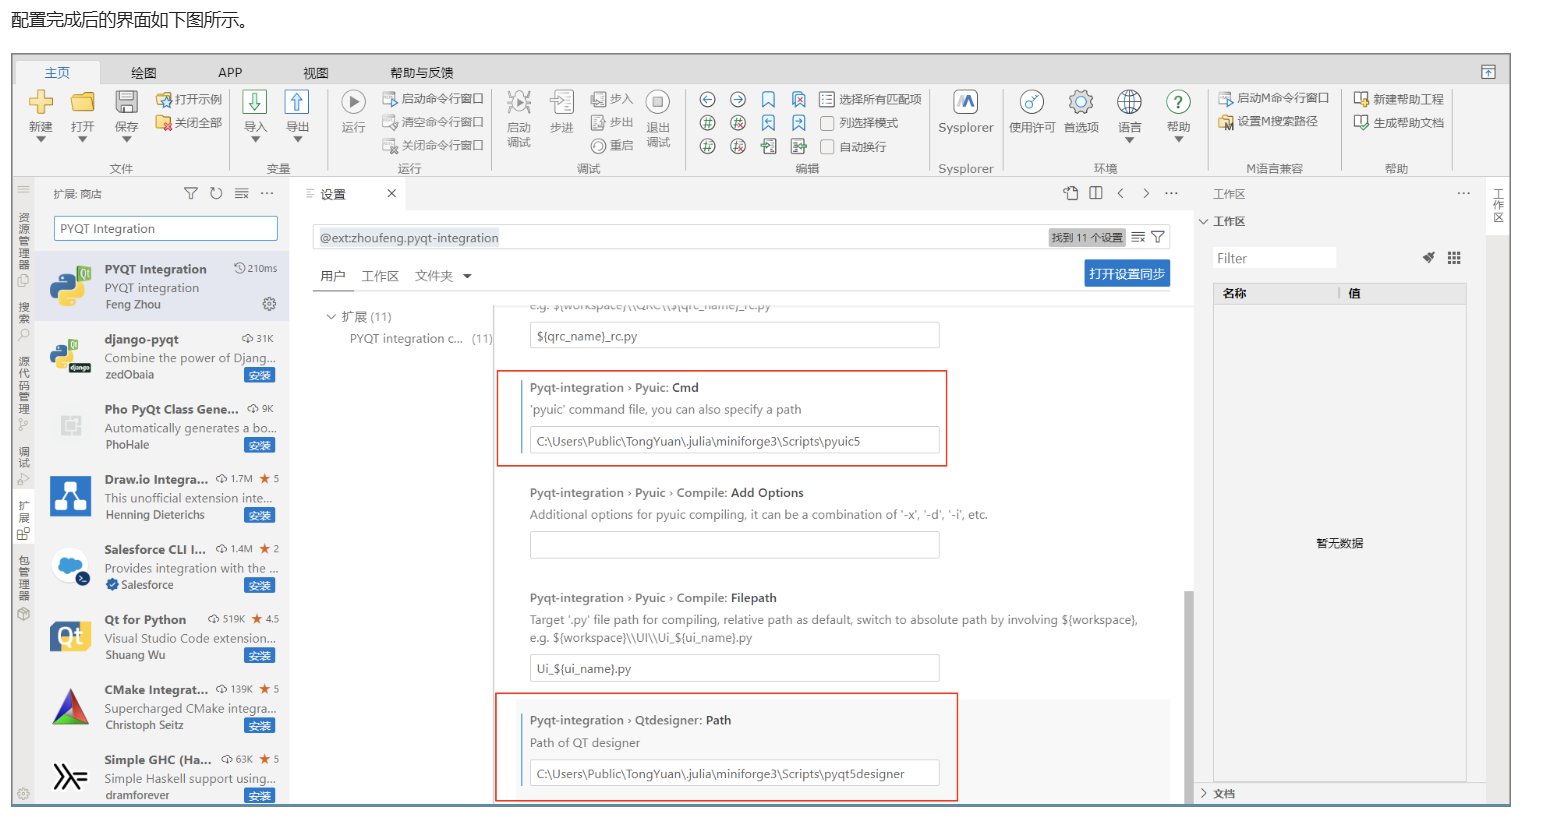1555x819 pixels.
Task: Expand the 文档 section at bottom right
Action: [x=1204, y=793]
